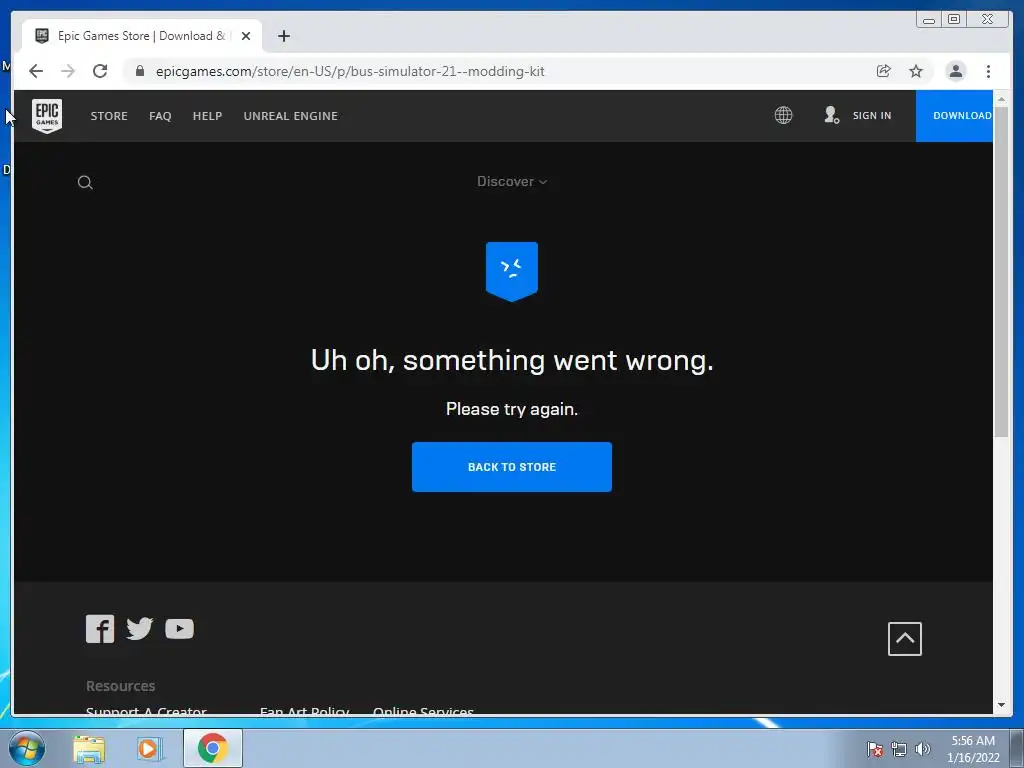The image size is (1024, 768).
Task: Click Chrome icon in taskbar
Action: click(x=213, y=748)
